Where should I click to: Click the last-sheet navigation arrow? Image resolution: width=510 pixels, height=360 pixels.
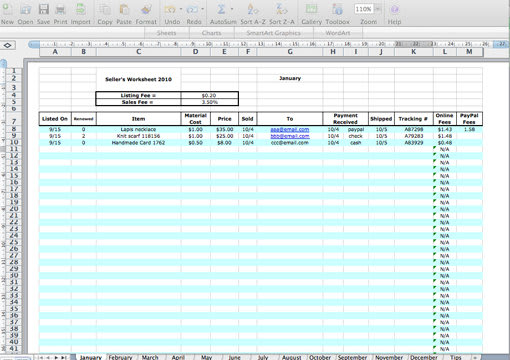click(63, 357)
